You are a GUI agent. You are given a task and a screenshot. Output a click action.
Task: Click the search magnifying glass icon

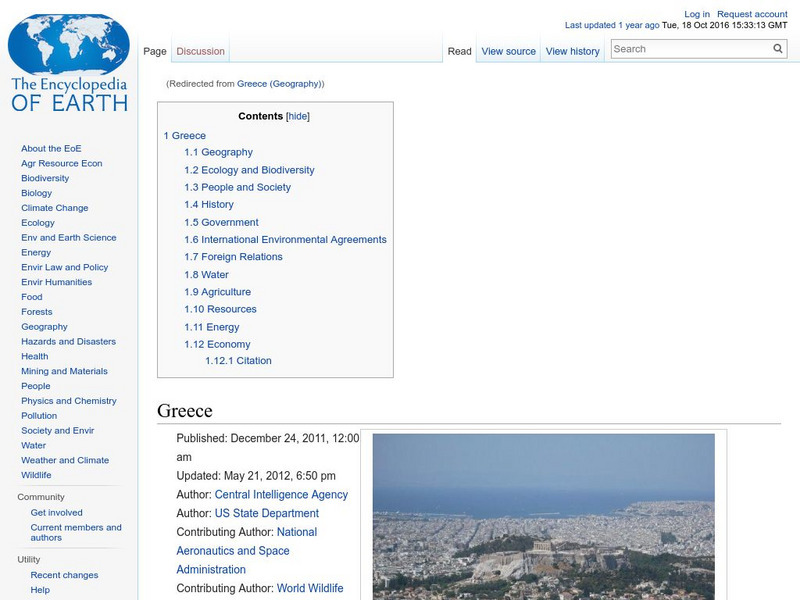coord(777,47)
